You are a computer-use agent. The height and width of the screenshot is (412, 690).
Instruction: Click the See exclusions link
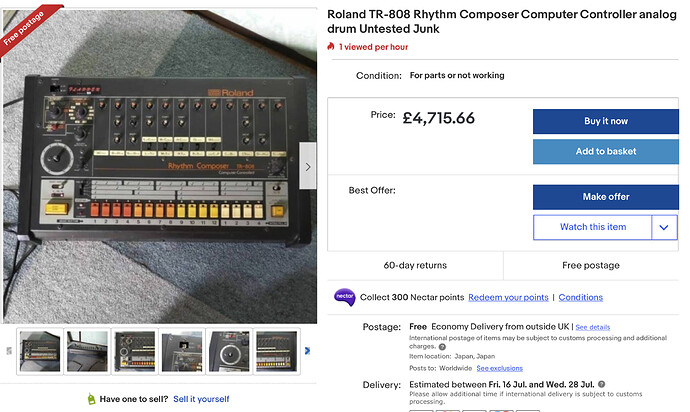pyautogui.click(x=499, y=368)
